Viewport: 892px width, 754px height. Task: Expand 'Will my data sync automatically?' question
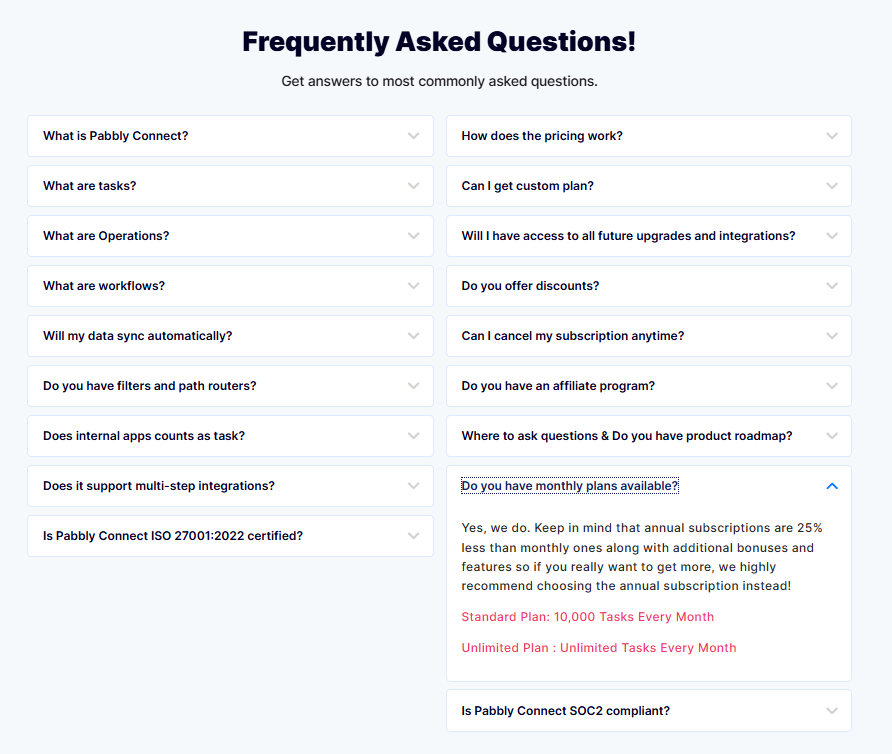coord(138,336)
